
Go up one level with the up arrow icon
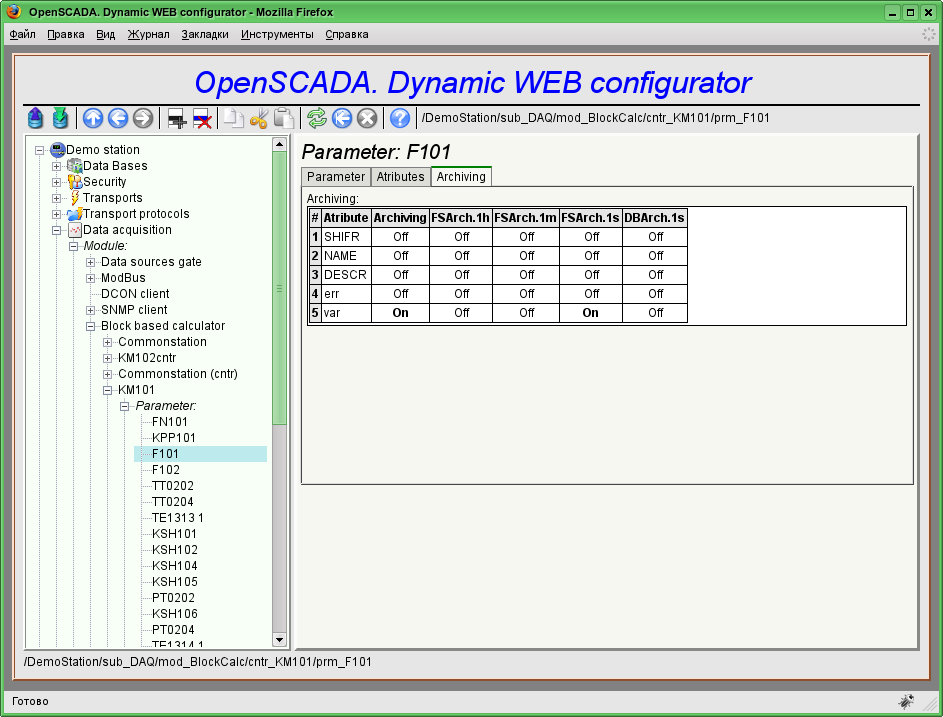pos(93,118)
